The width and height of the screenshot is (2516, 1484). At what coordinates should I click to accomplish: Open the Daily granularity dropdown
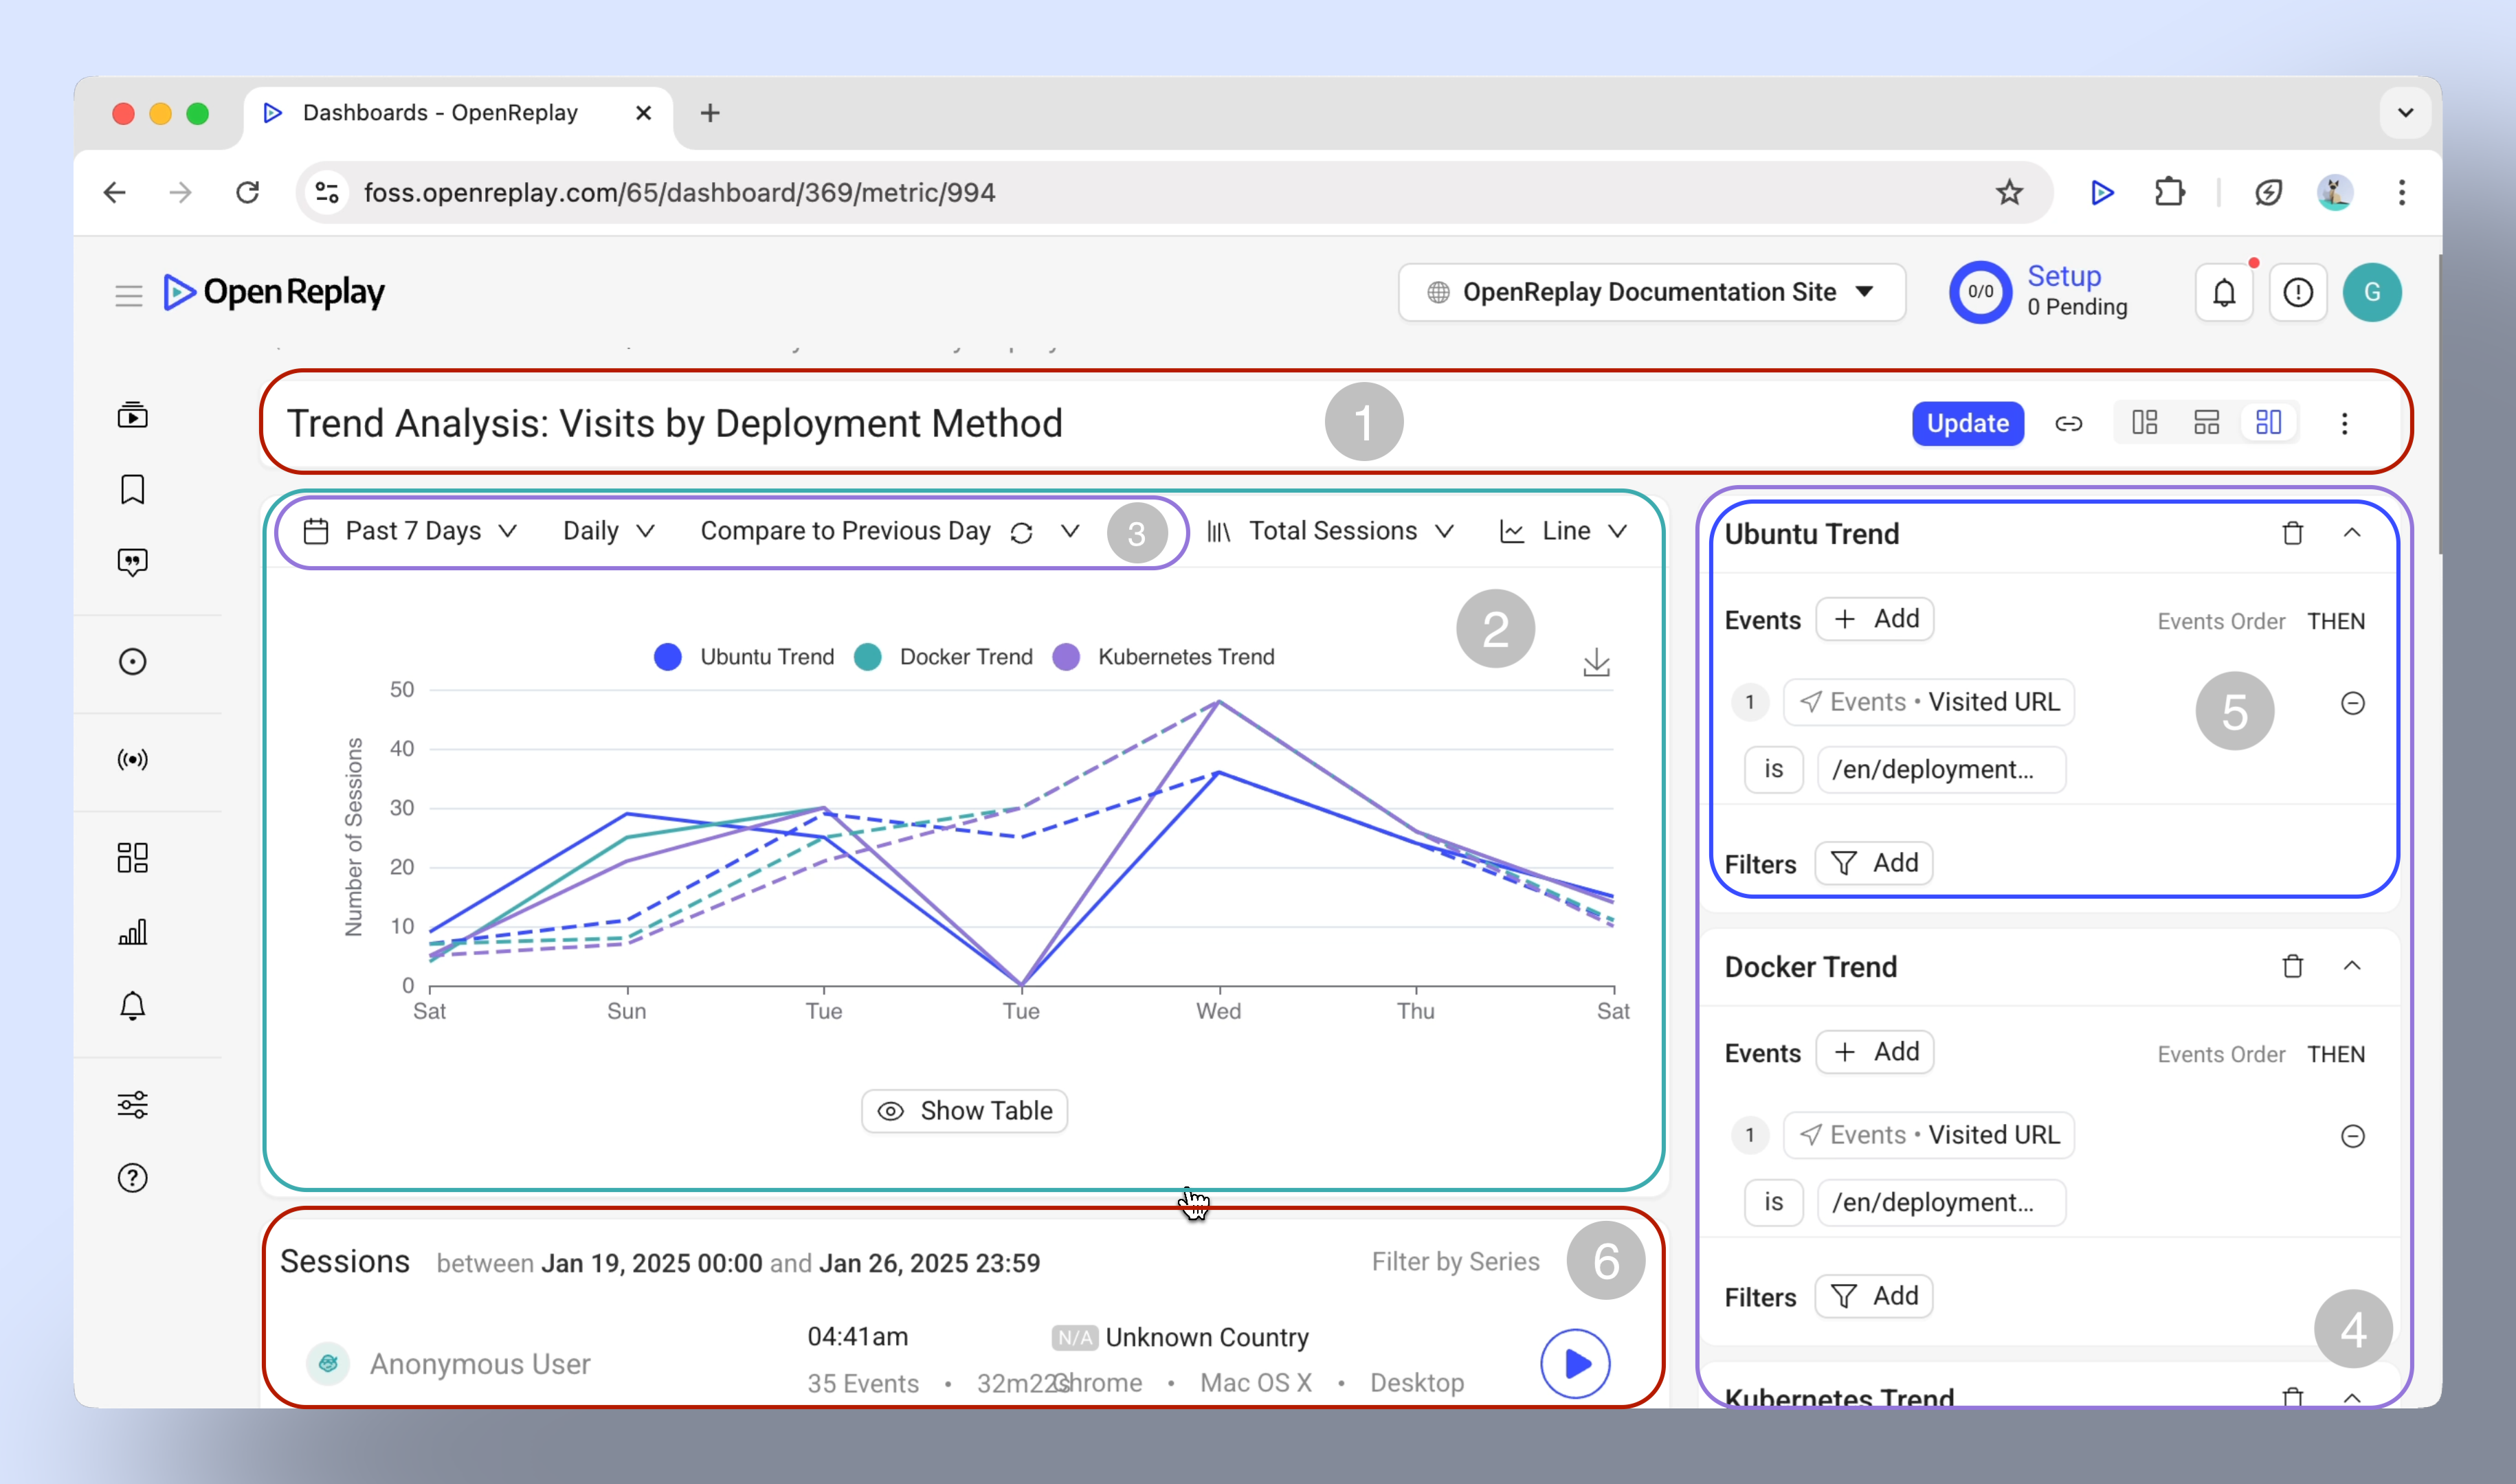click(608, 531)
